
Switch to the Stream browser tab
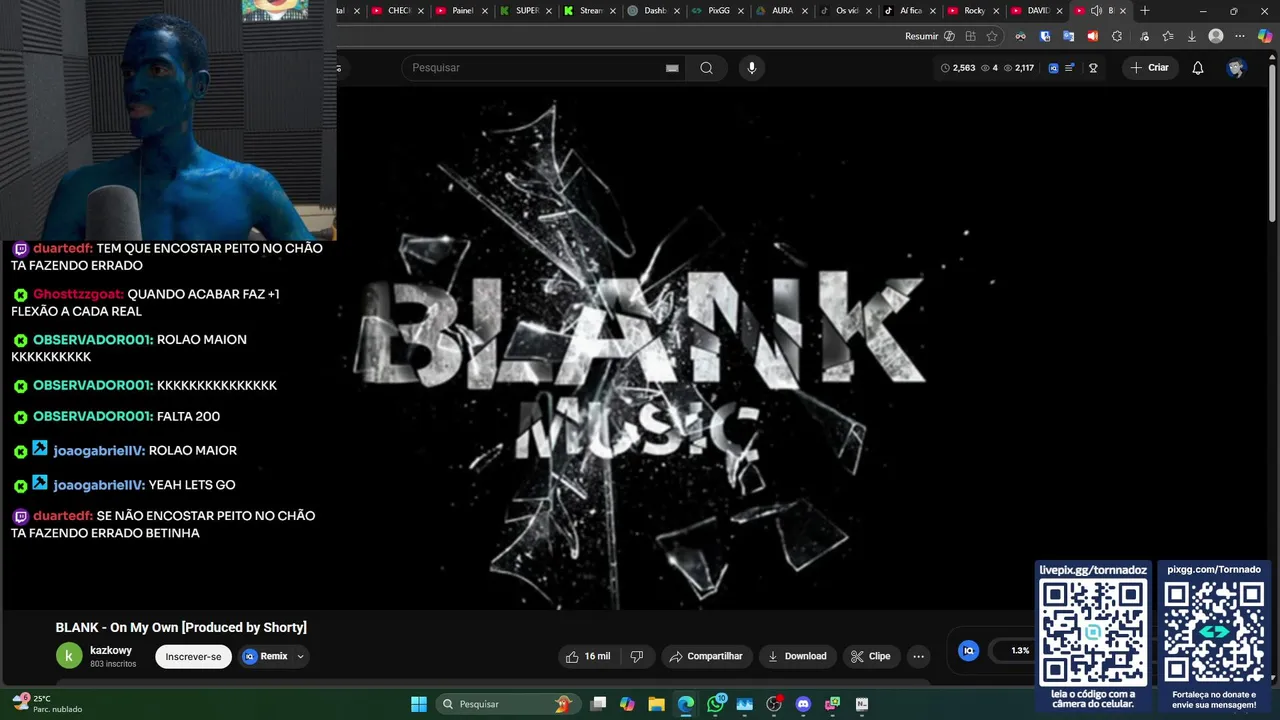tap(589, 11)
